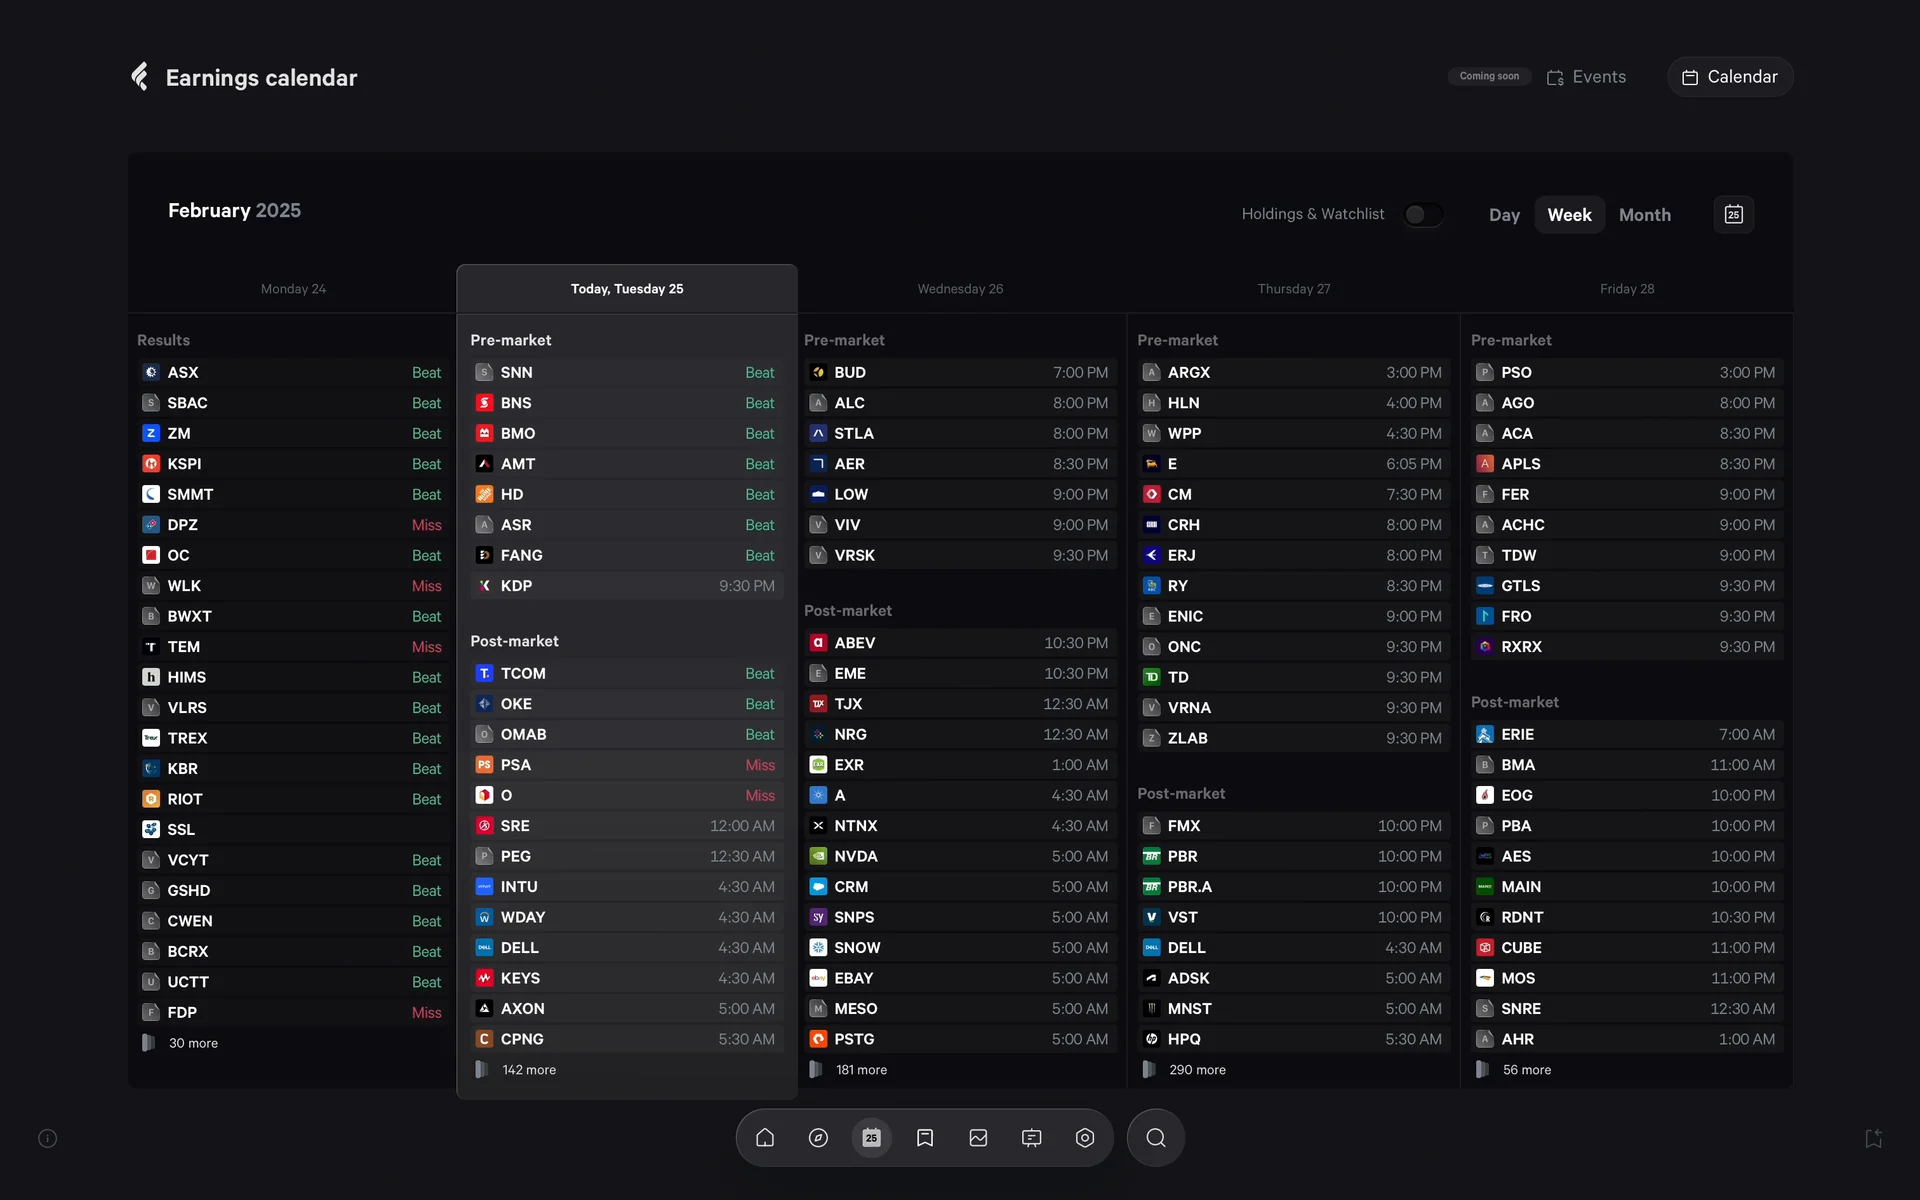Click the bookmark watchlist dock icon
Screen dimensions: 1920x1200
pyautogui.click(x=925, y=1138)
